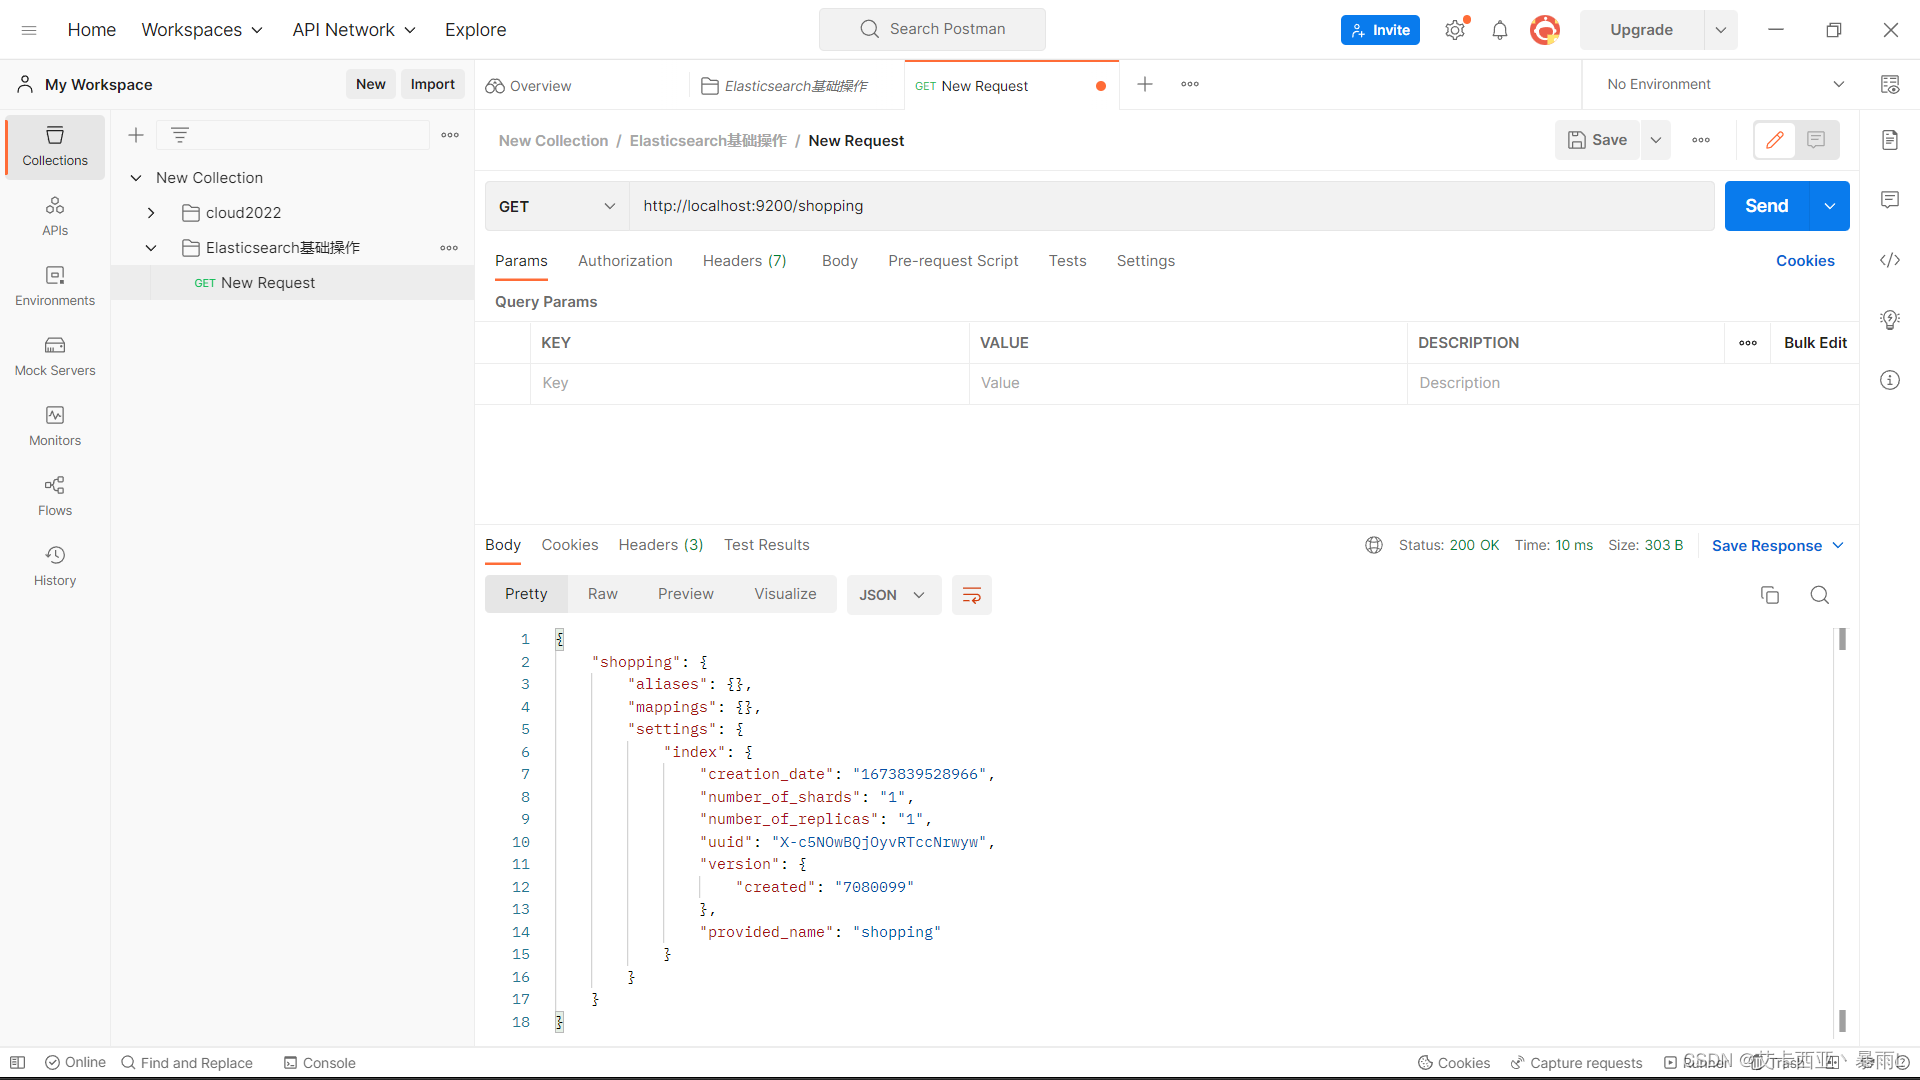Image resolution: width=1920 pixels, height=1080 pixels.
Task: Switch to the pencil build mode icon
Action: pos(1775,140)
